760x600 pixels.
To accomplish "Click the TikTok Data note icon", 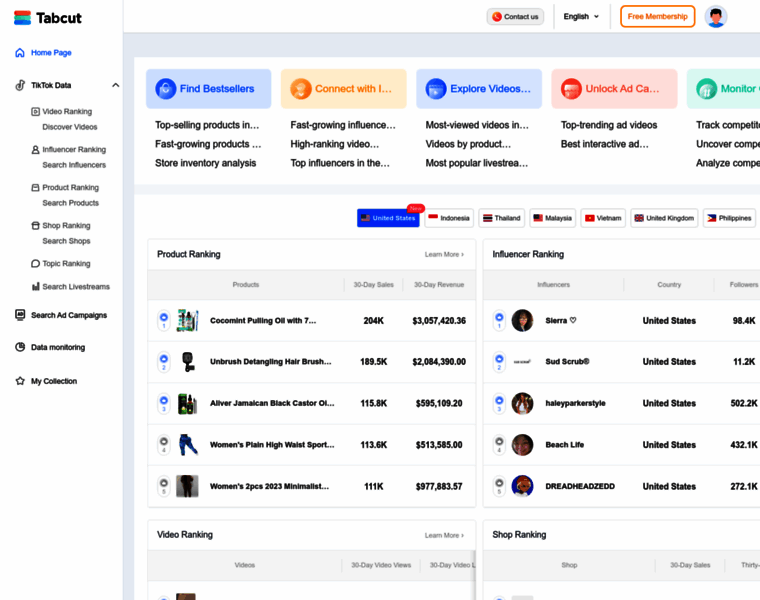I will pos(20,85).
